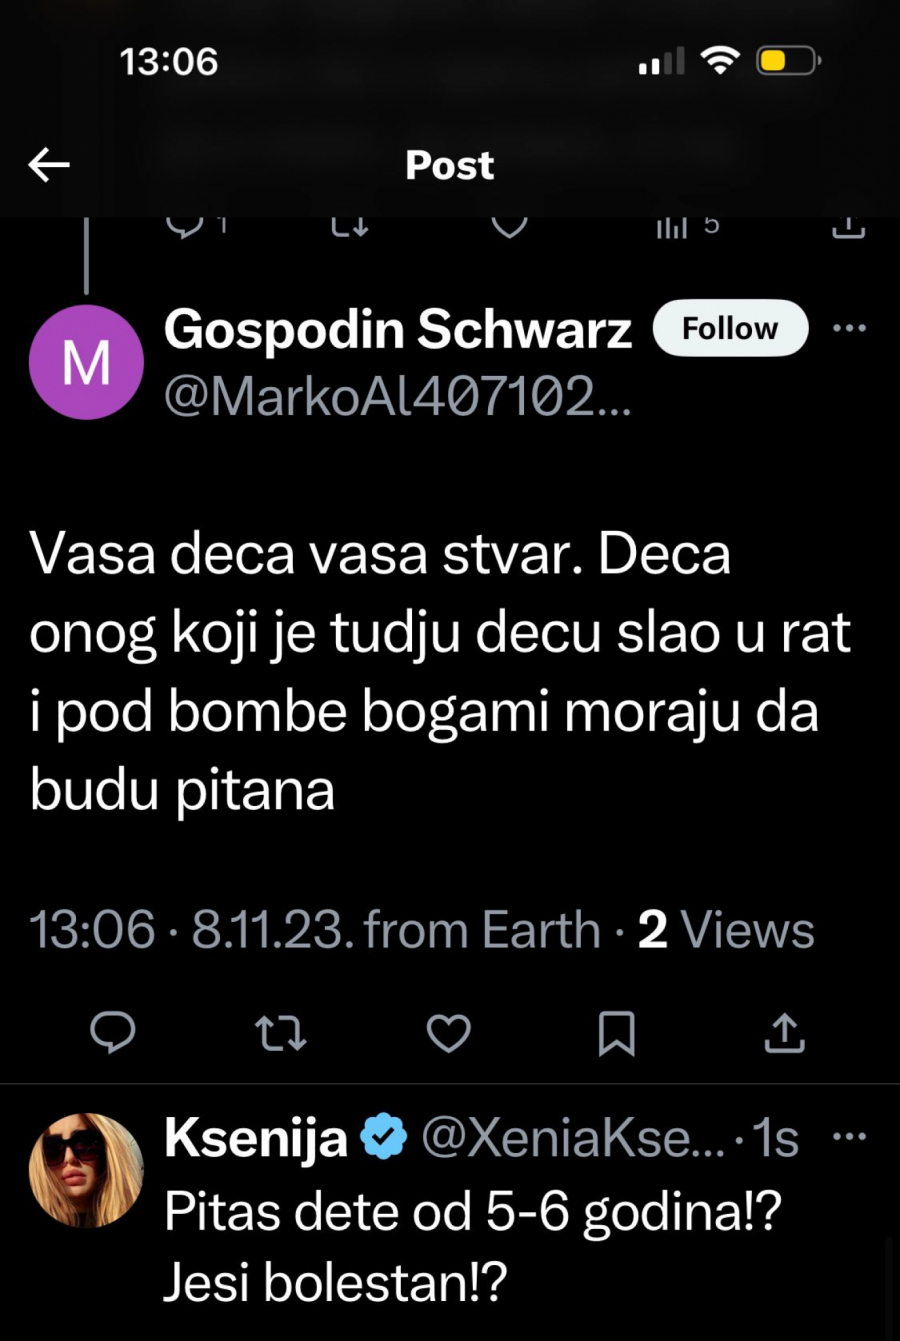Open Ksenija's reply text
Image resolution: width=900 pixels, height=1341 pixels.
(x=470, y=1245)
